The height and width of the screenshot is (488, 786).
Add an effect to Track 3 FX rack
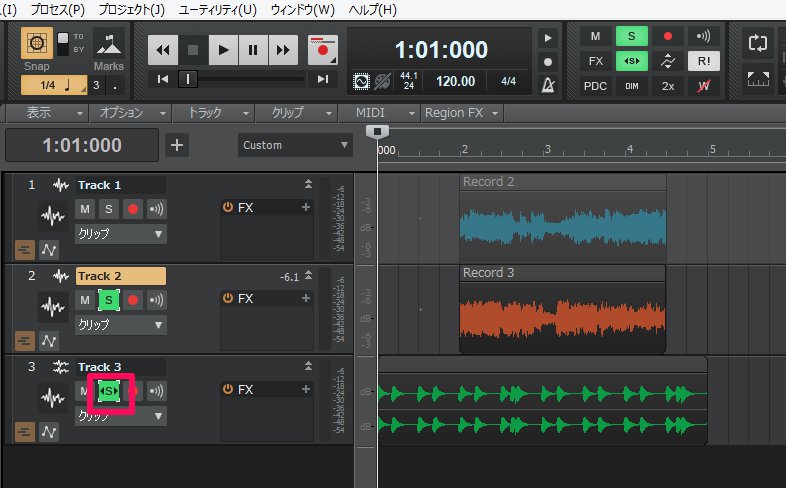click(306, 389)
